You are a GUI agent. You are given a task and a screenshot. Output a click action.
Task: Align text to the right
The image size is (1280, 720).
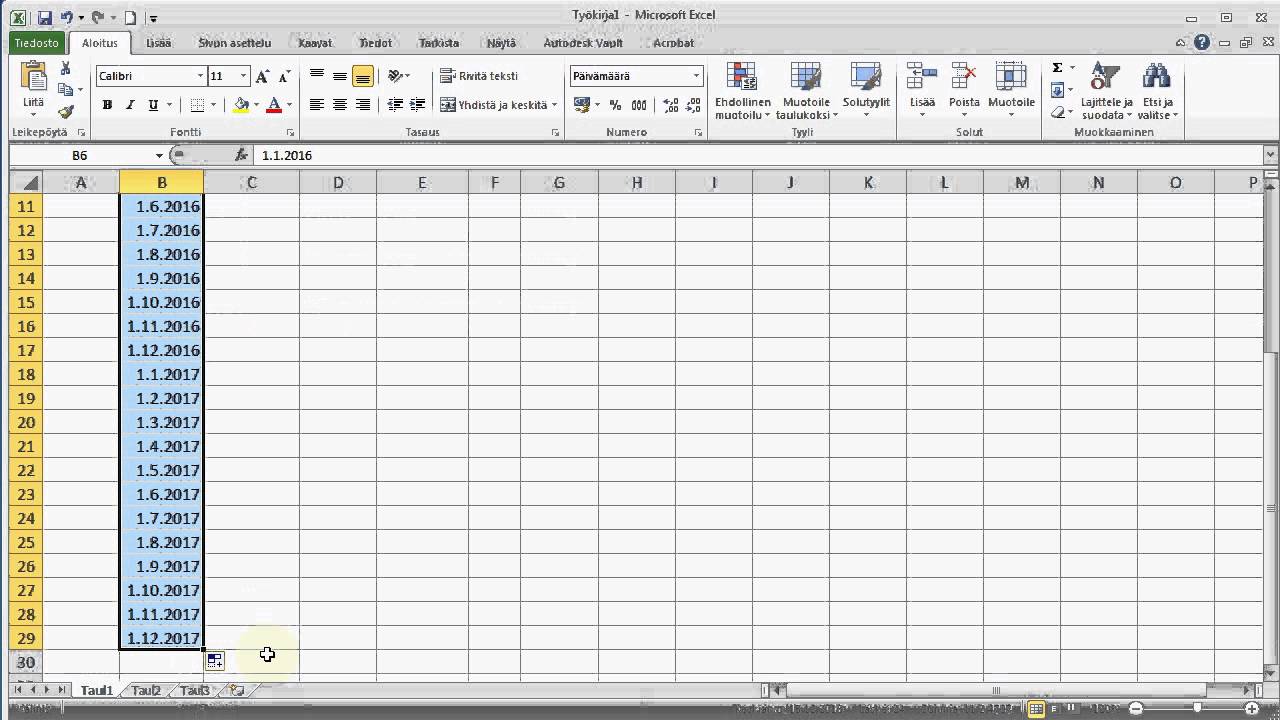[x=363, y=105]
